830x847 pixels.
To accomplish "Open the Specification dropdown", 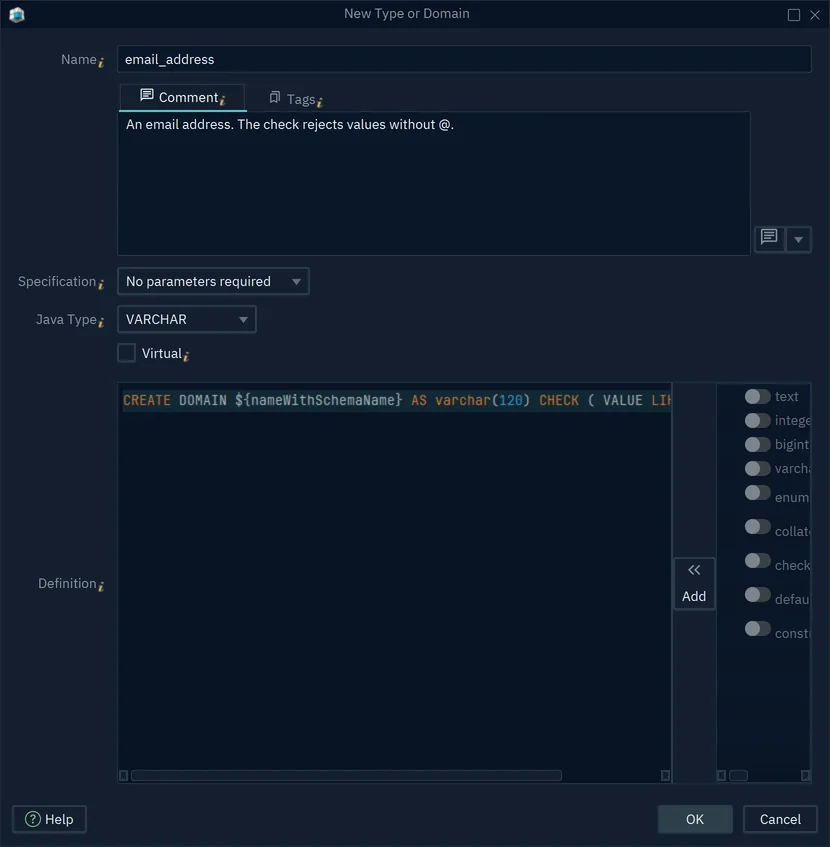I will pyautogui.click(x=213, y=281).
